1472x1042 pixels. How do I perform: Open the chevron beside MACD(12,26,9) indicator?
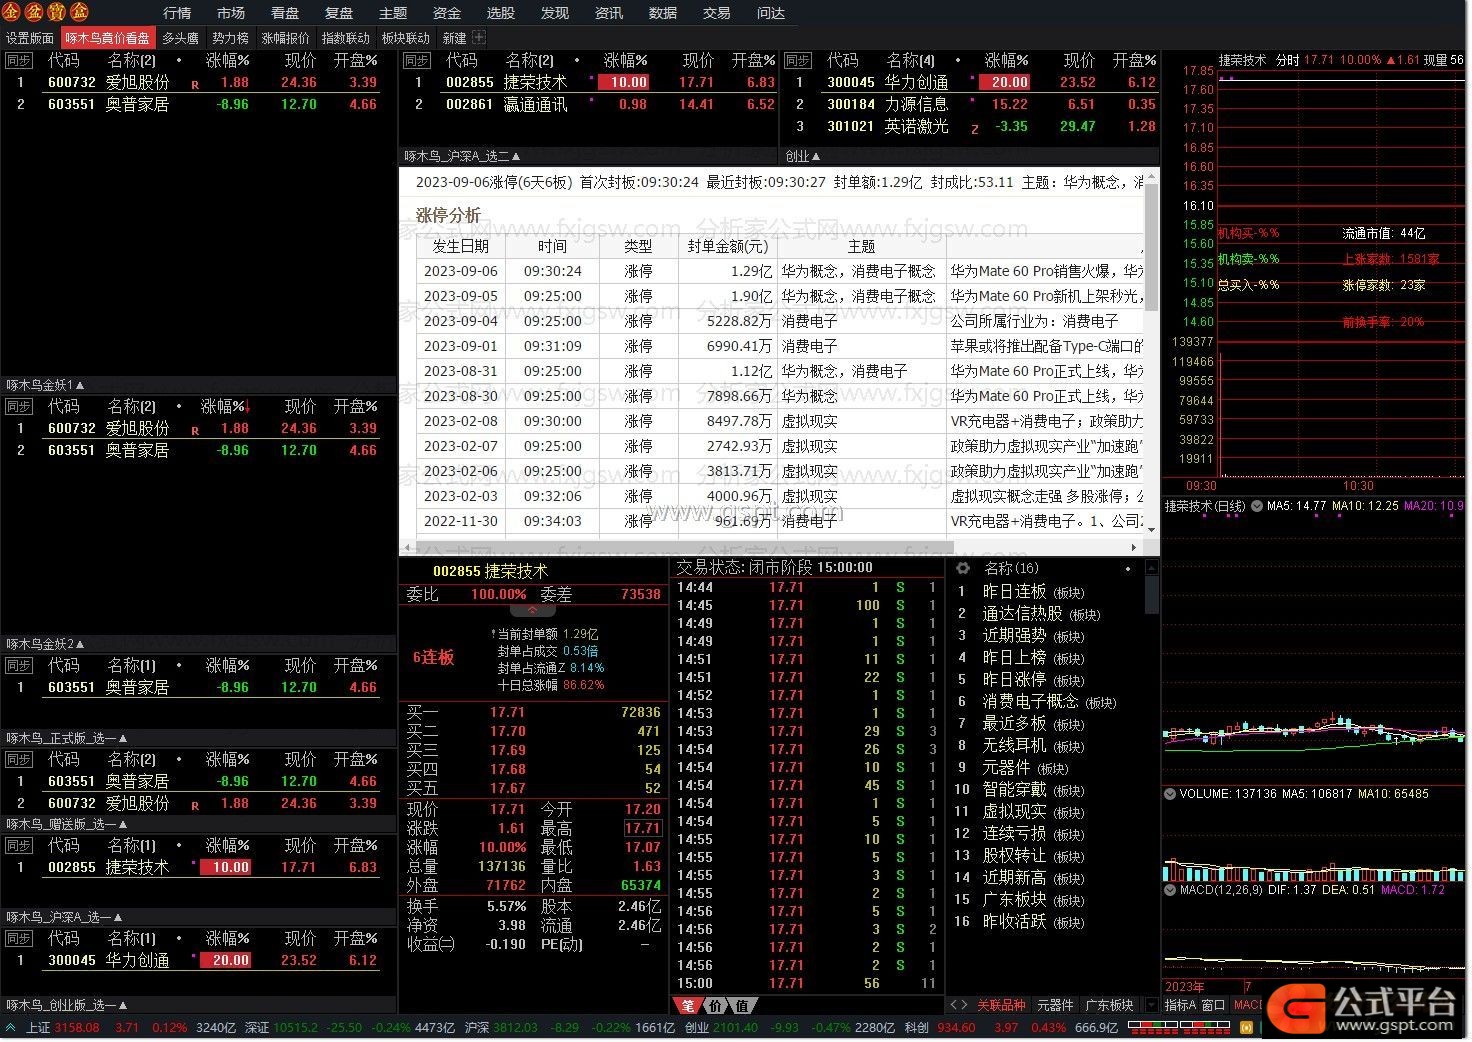[x=1170, y=889]
